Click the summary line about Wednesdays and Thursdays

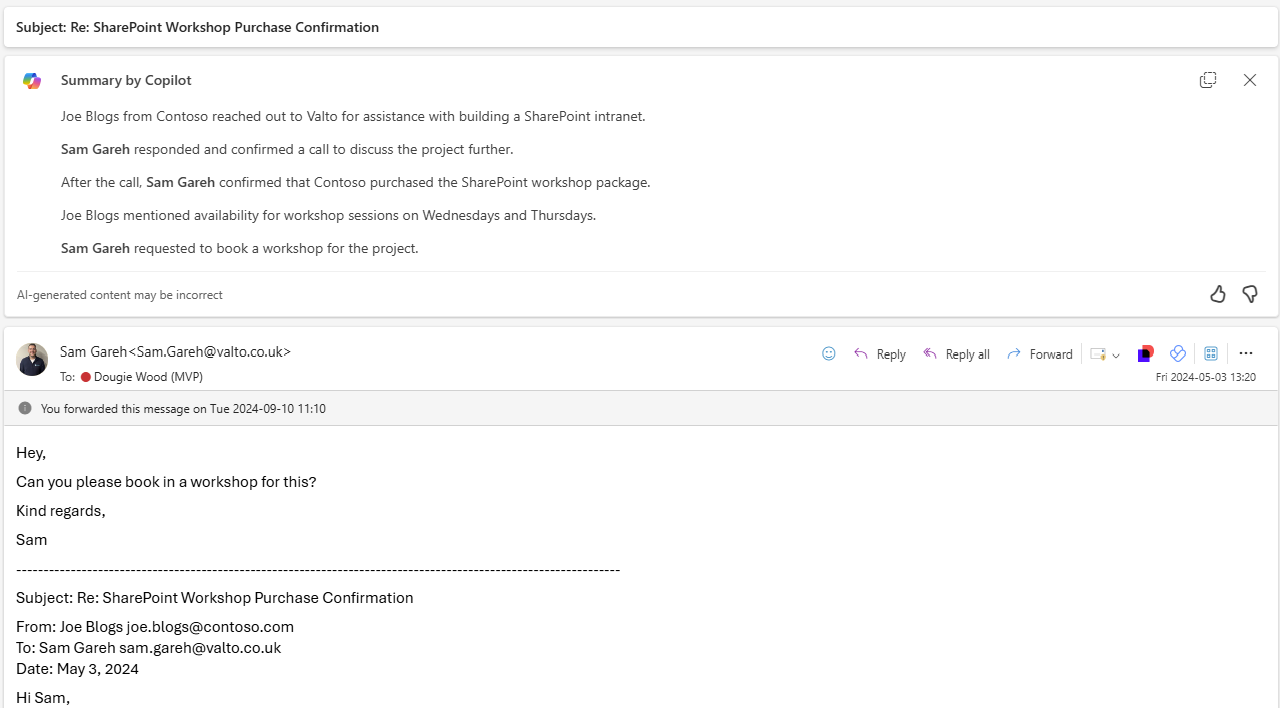click(x=328, y=215)
